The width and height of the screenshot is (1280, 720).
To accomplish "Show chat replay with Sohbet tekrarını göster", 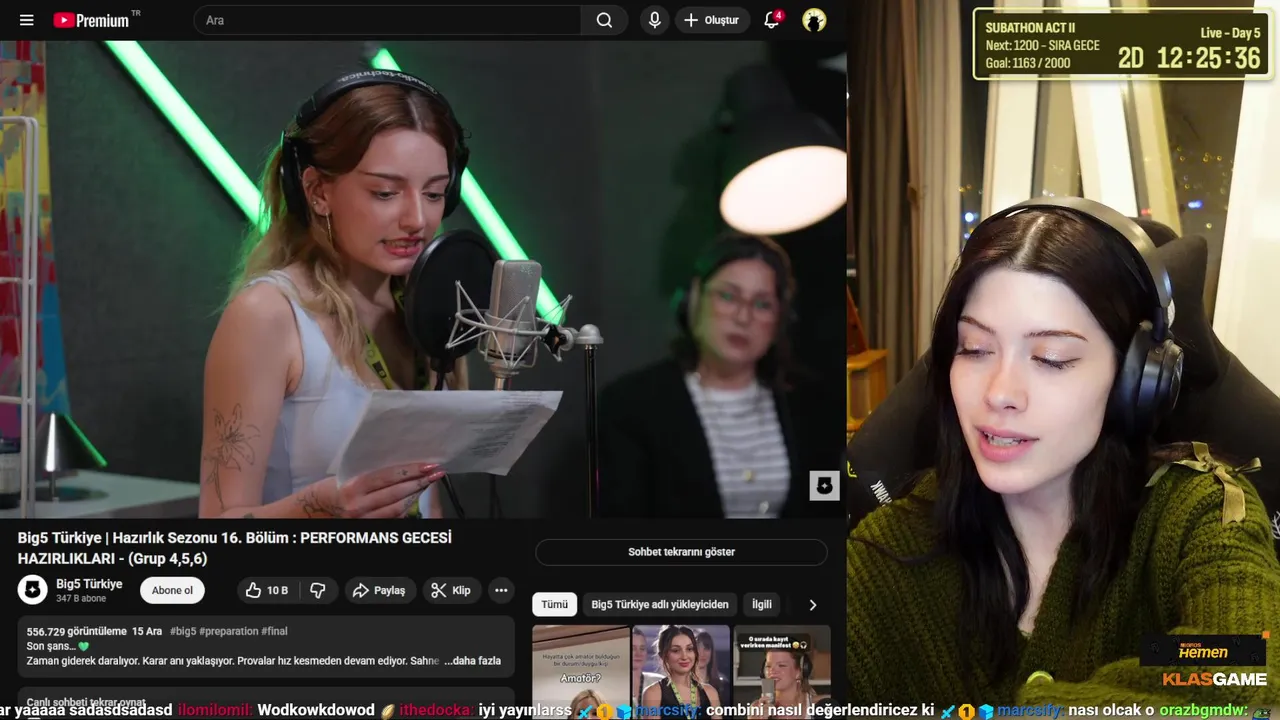I will click(681, 552).
